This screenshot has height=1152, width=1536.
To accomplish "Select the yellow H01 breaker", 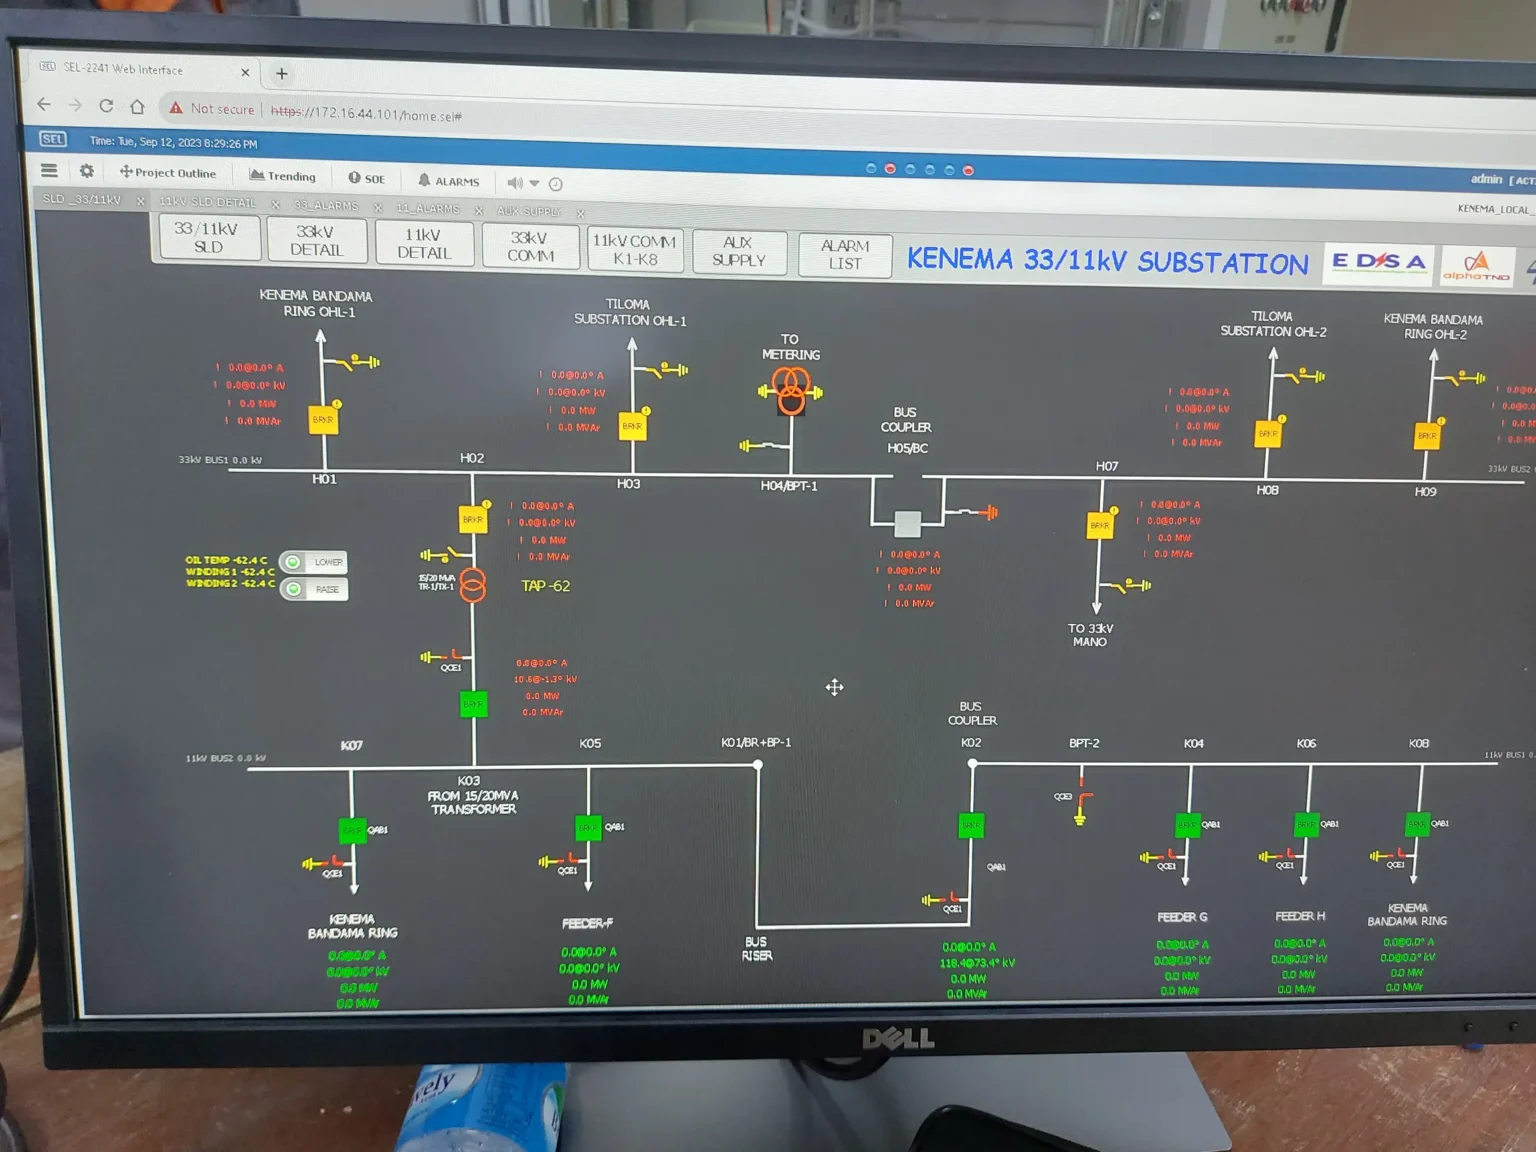I will click(323, 420).
